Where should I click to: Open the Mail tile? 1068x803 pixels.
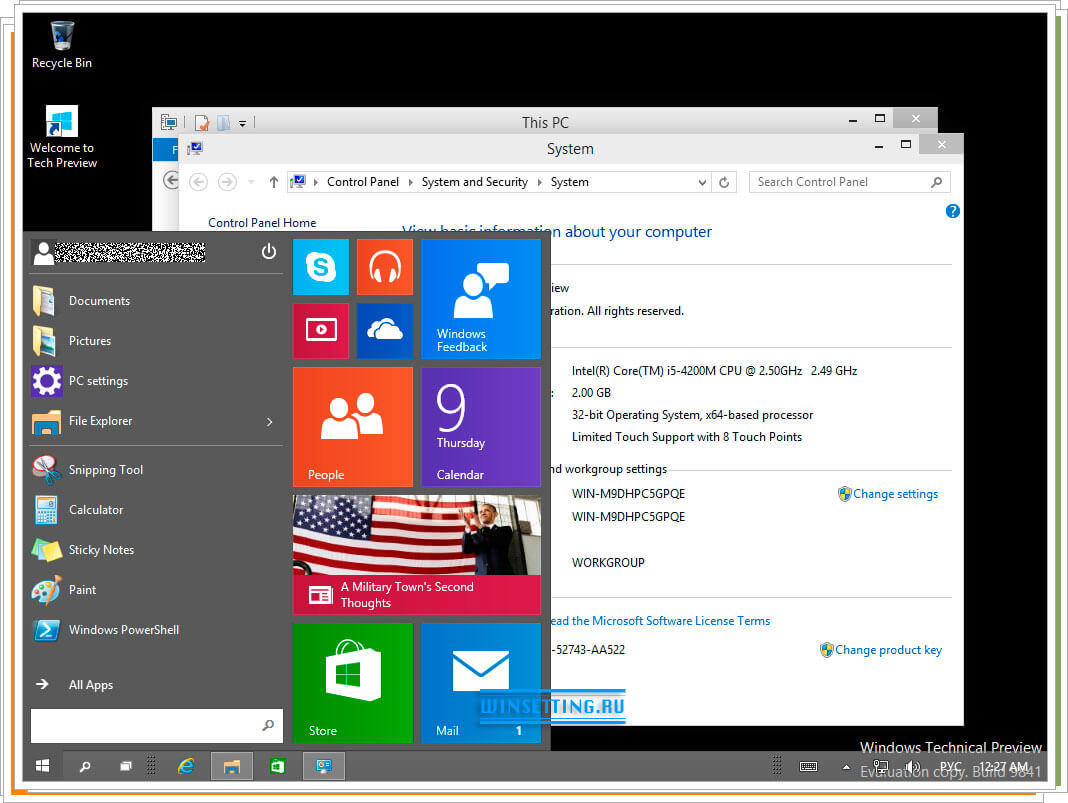pos(481,683)
